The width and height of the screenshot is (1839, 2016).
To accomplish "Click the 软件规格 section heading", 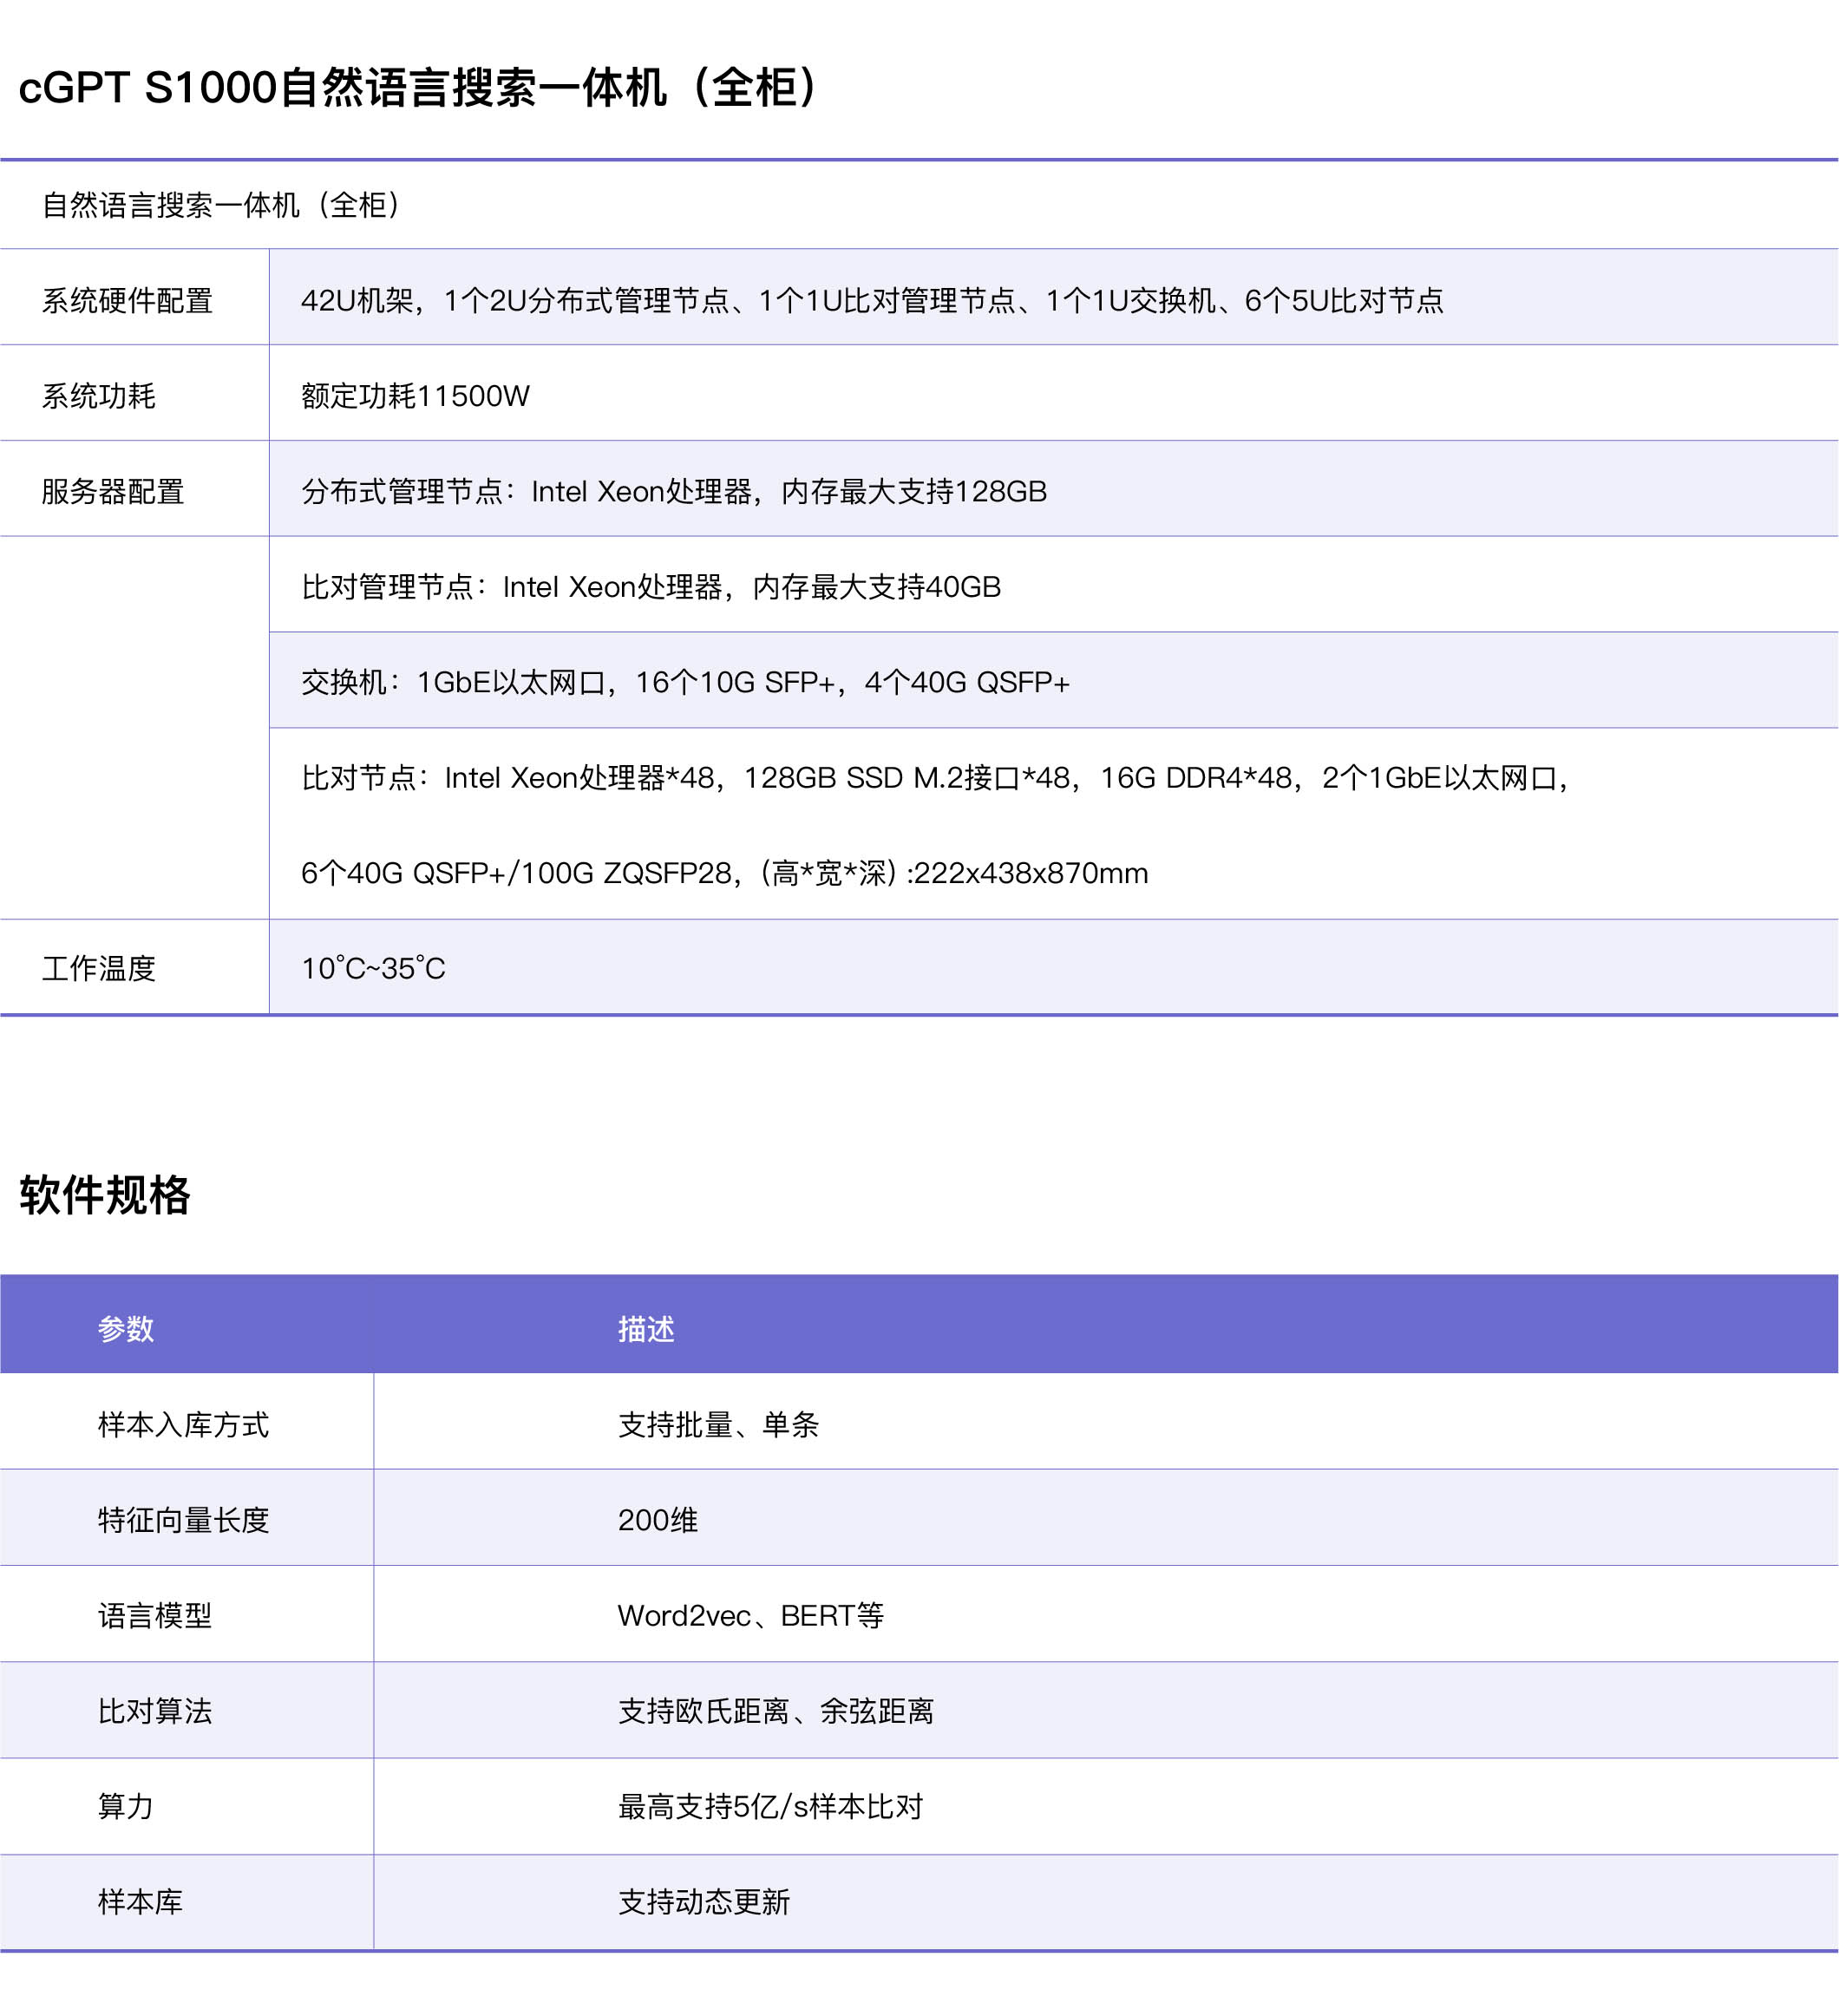I will point(105,1195).
